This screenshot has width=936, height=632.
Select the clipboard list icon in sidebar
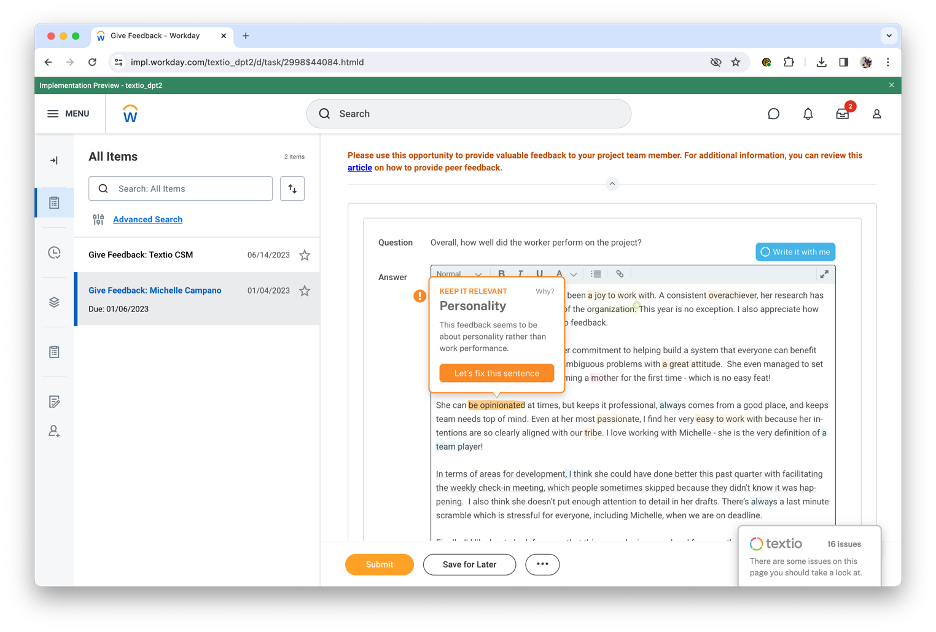(54, 203)
